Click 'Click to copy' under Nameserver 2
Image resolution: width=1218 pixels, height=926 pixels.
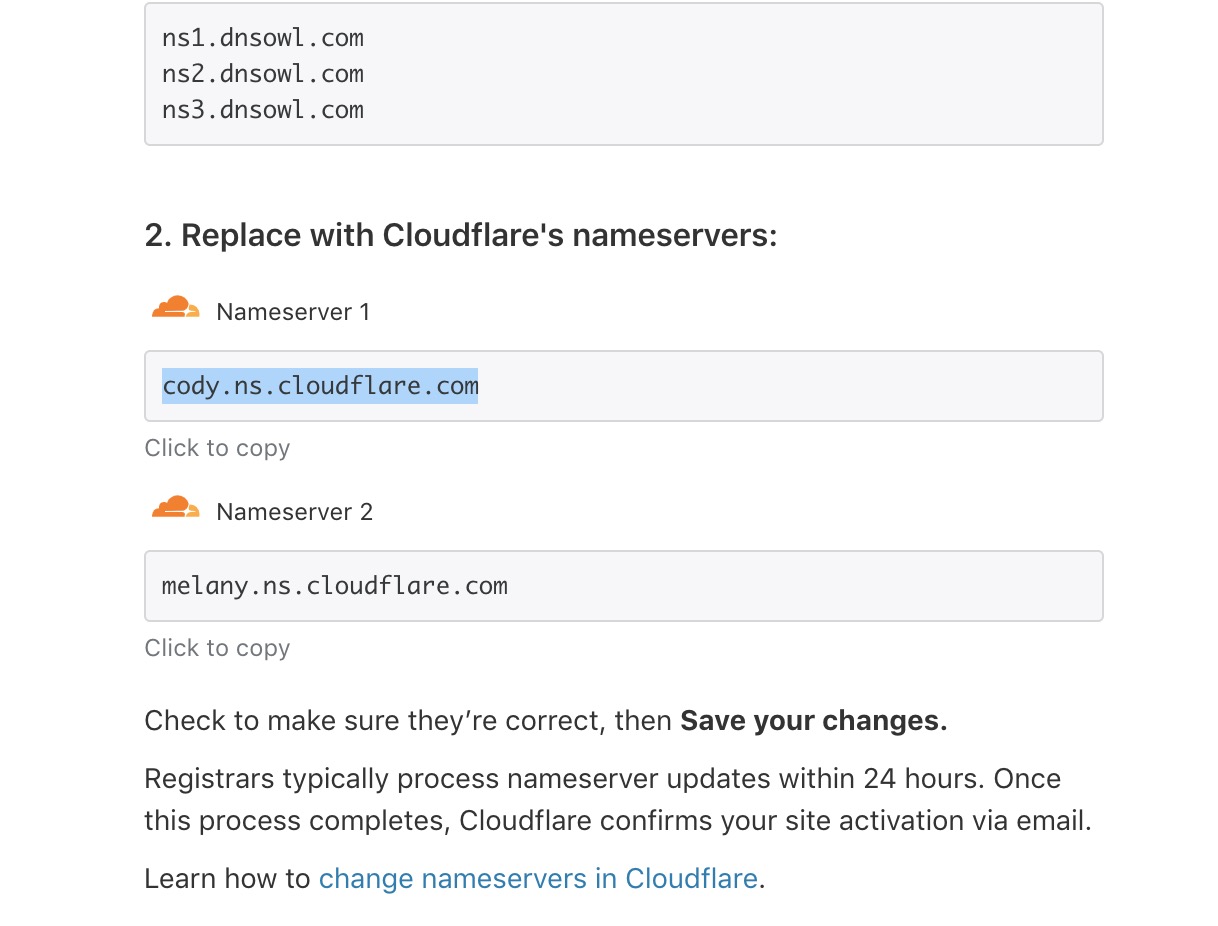tap(217, 648)
